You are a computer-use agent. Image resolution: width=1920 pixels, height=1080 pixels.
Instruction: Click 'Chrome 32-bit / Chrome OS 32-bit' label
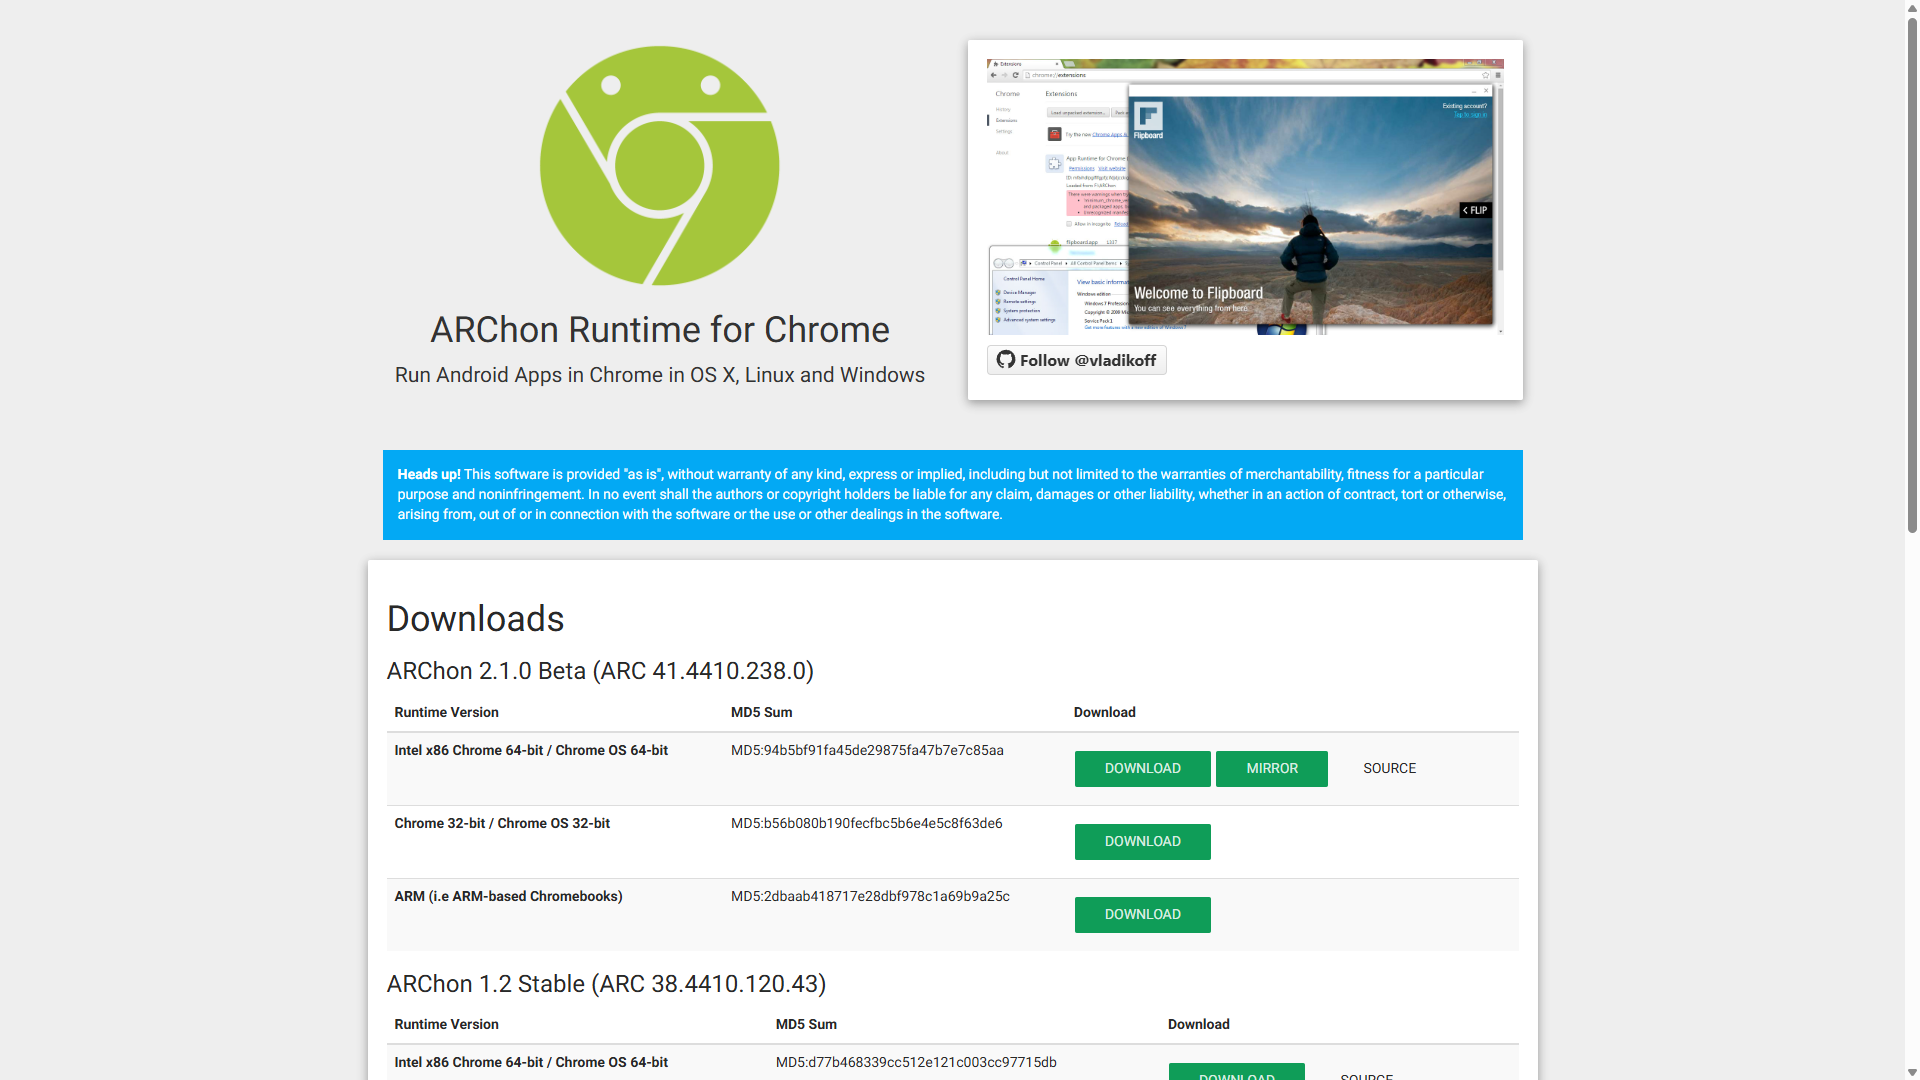click(x=502, y=824)
